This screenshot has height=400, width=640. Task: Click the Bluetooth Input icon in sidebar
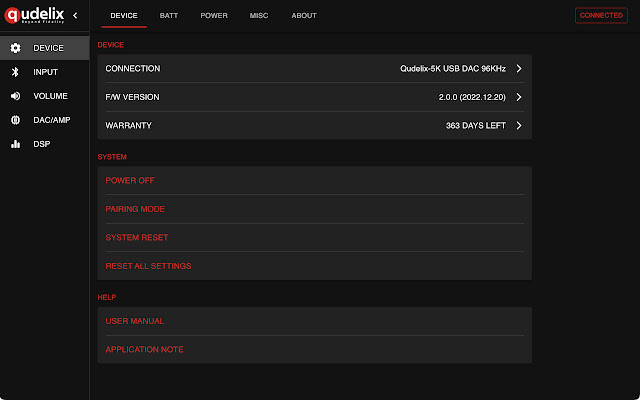(16, 72)
